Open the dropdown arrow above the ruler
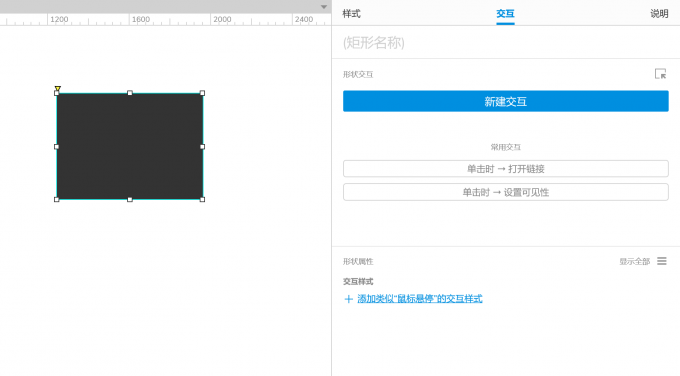Image resolution: width=680 pixels, height=376 pixels. 324,7
